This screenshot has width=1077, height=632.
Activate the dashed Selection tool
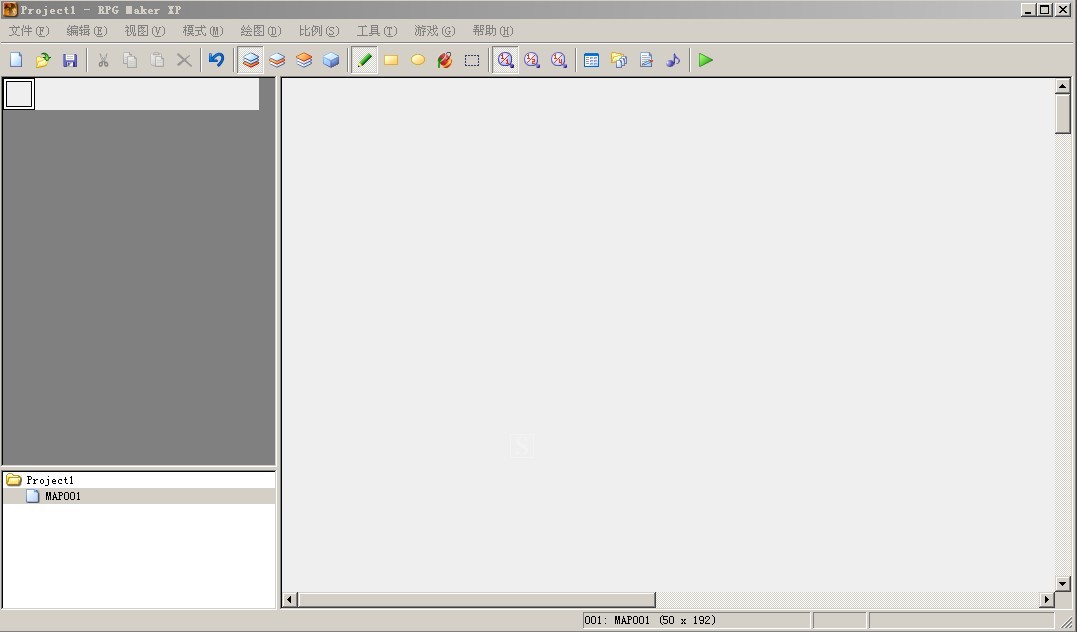471,60
